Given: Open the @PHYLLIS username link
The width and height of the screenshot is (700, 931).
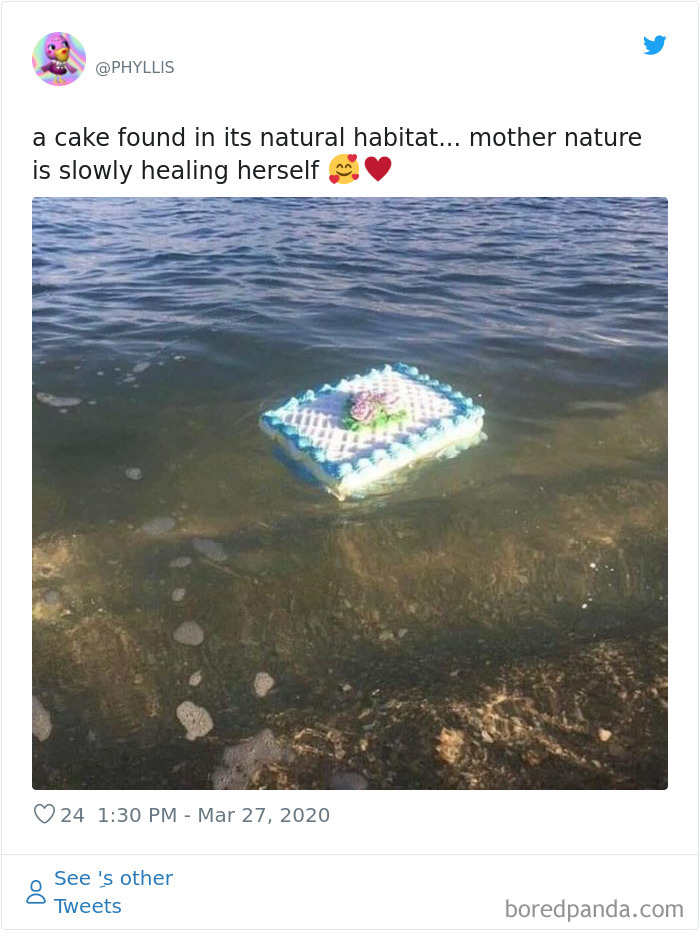Looking at the screenshot, I should 136,69.
